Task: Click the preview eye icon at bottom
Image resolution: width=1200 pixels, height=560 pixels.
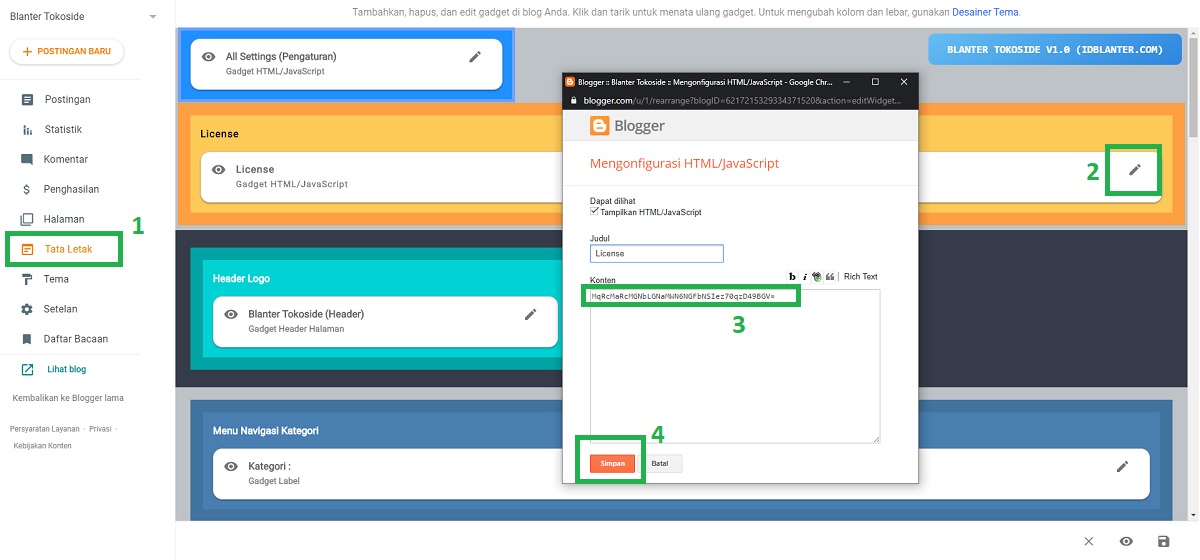Action: pos(1126,541)
